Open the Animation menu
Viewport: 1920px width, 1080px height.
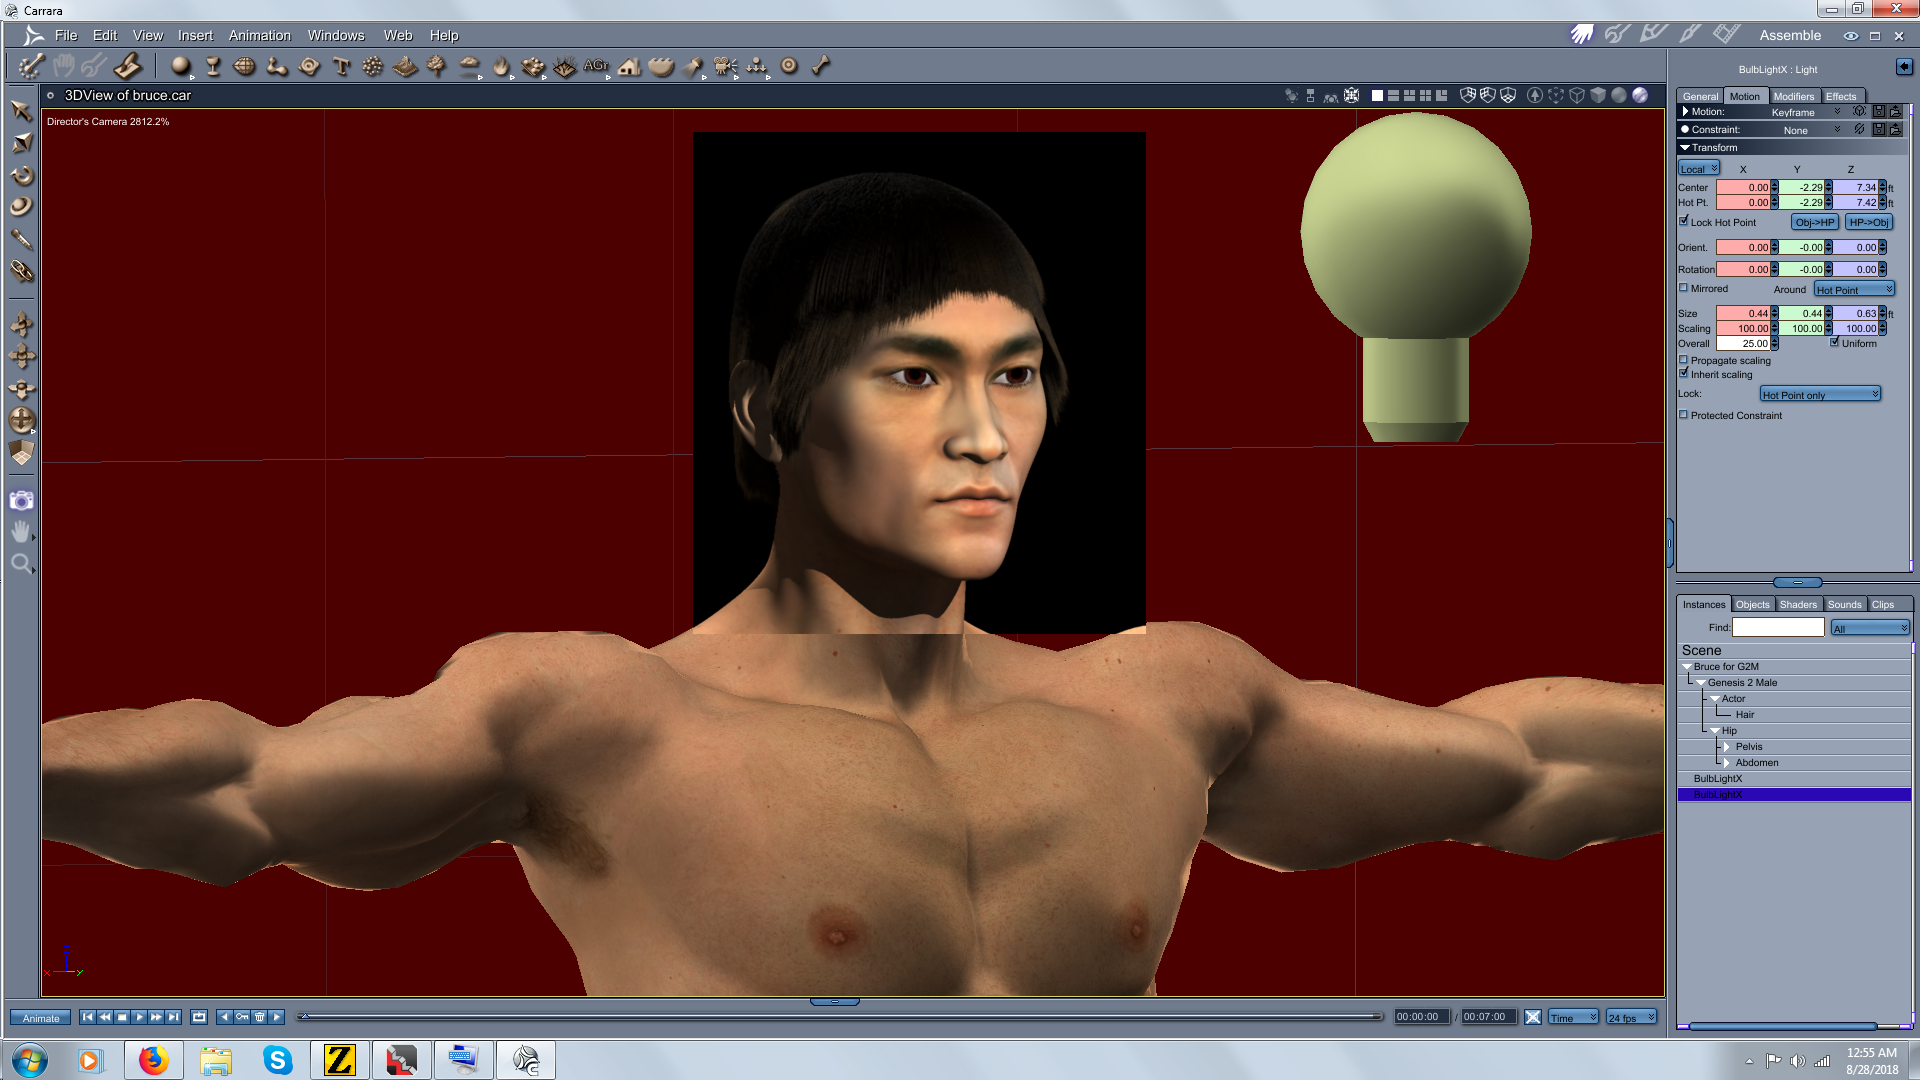[259, 35]
